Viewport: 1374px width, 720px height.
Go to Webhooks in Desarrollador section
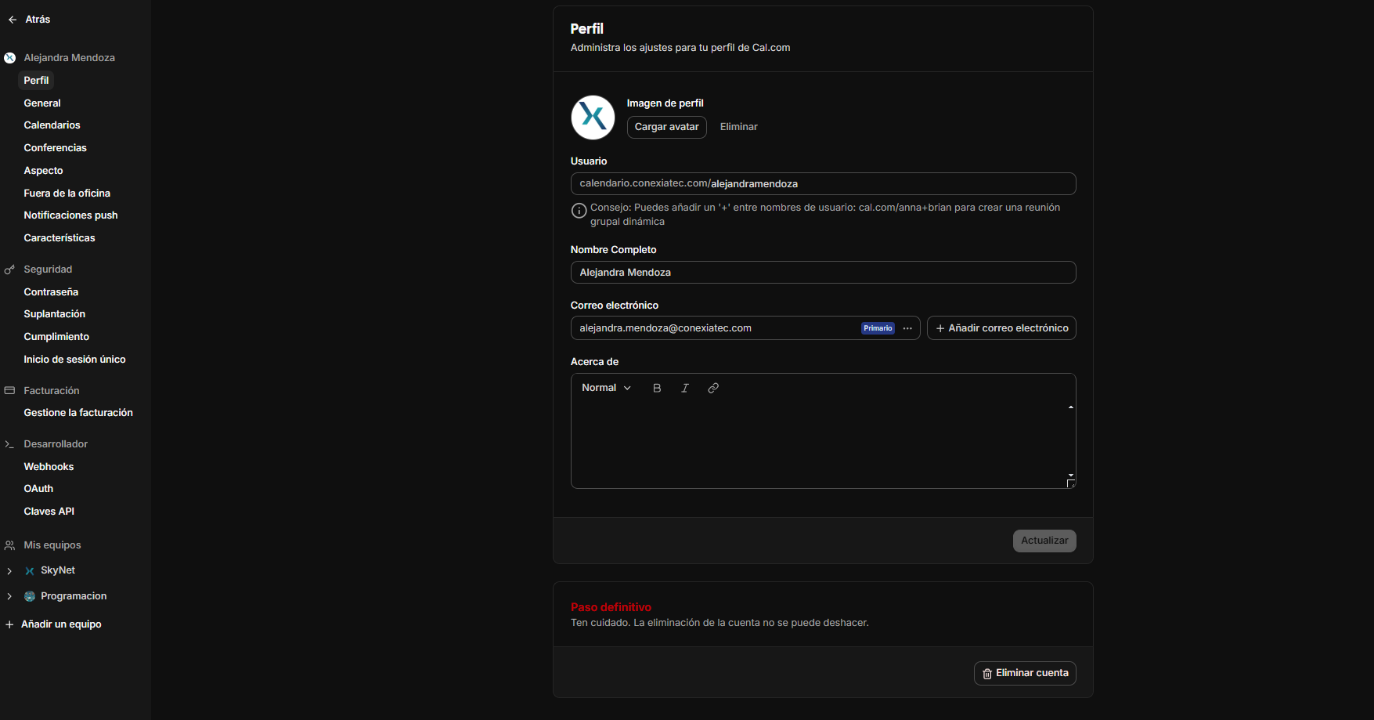coord(49,466)
